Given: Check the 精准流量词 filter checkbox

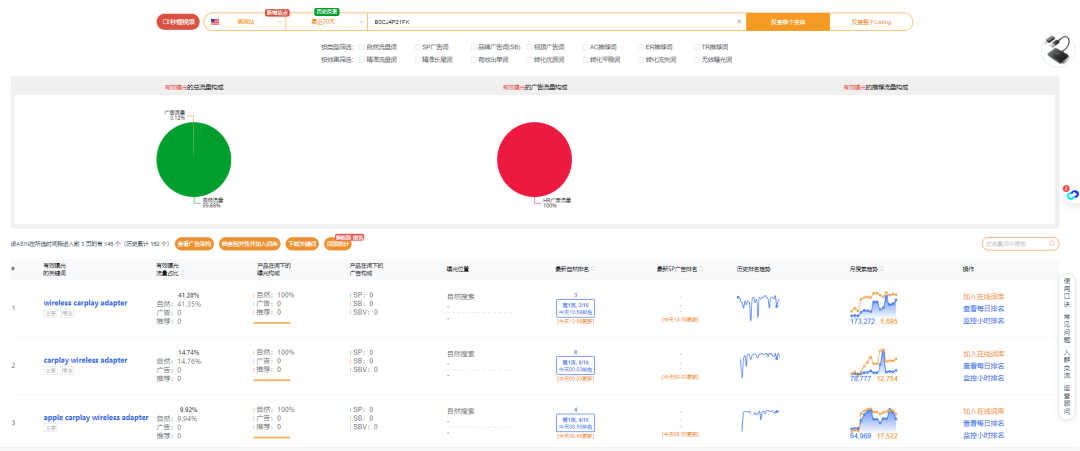Looking at the screenshot, I should [x=362, y=60].
